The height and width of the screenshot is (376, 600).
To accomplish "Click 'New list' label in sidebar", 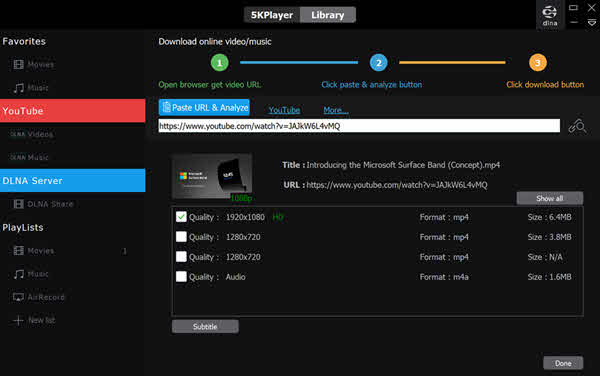I will (x=42, y=320).
